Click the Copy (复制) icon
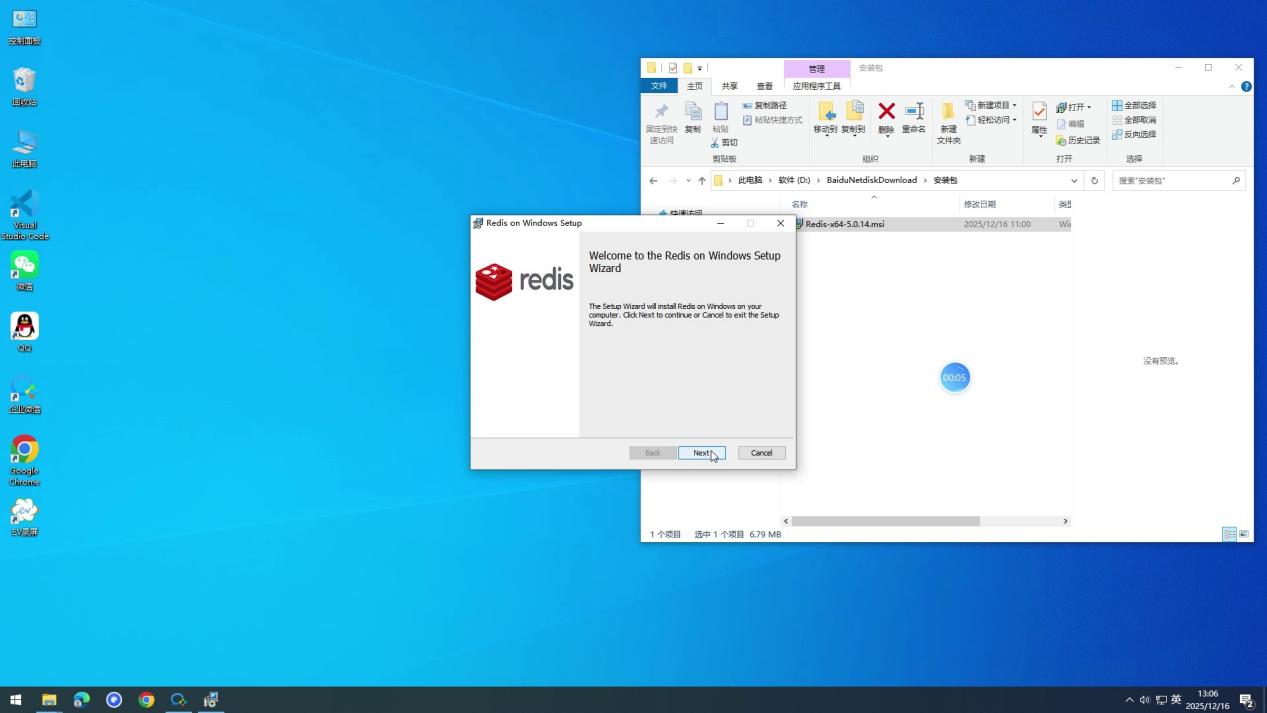Viewport: 1267px width, 713px height. pos(693,115)
